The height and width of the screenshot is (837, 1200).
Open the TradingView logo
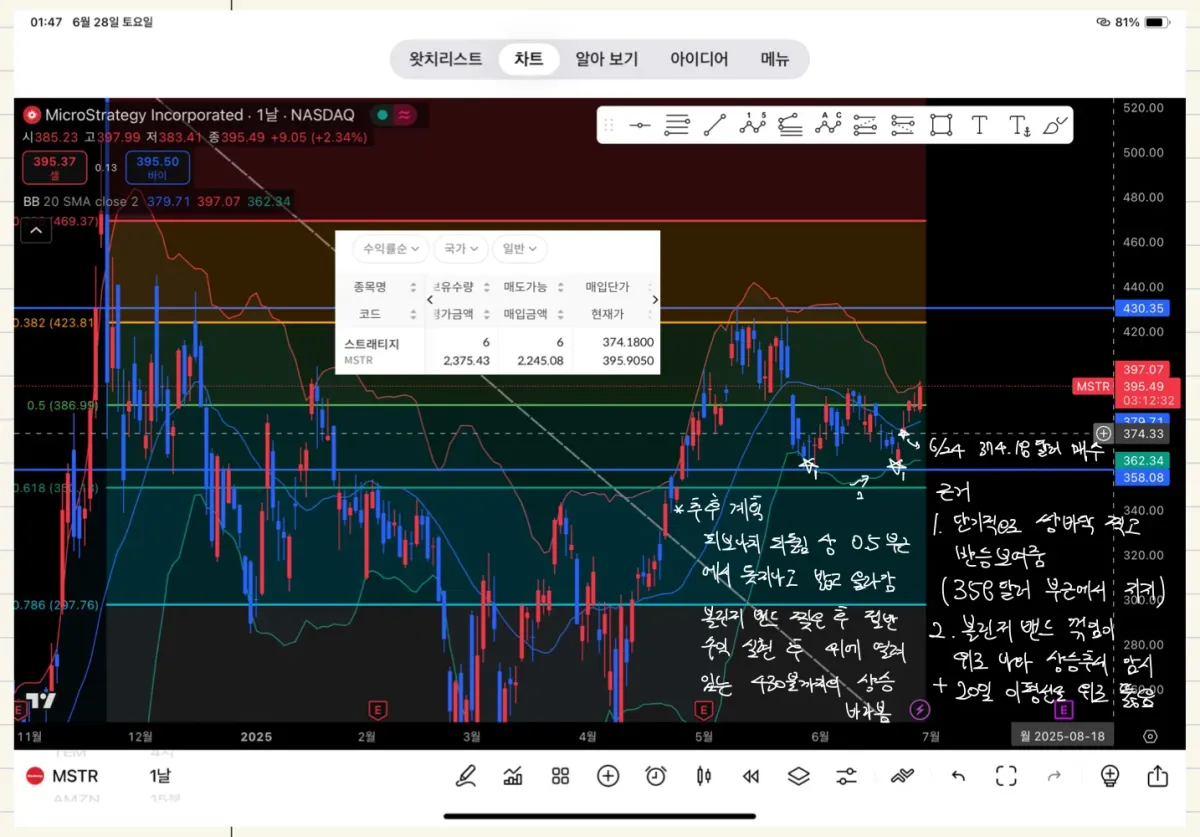click(41, 701)
